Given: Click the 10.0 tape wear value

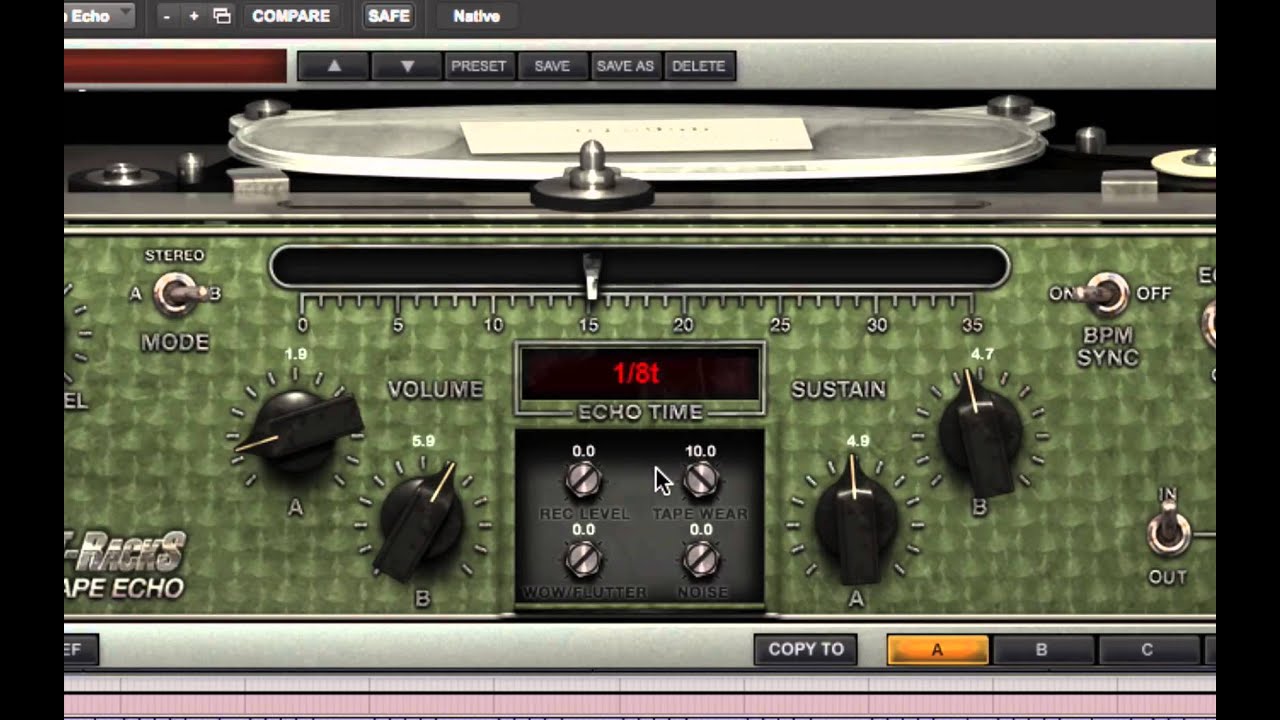Looking at the screenshot, I should [700, 451].
